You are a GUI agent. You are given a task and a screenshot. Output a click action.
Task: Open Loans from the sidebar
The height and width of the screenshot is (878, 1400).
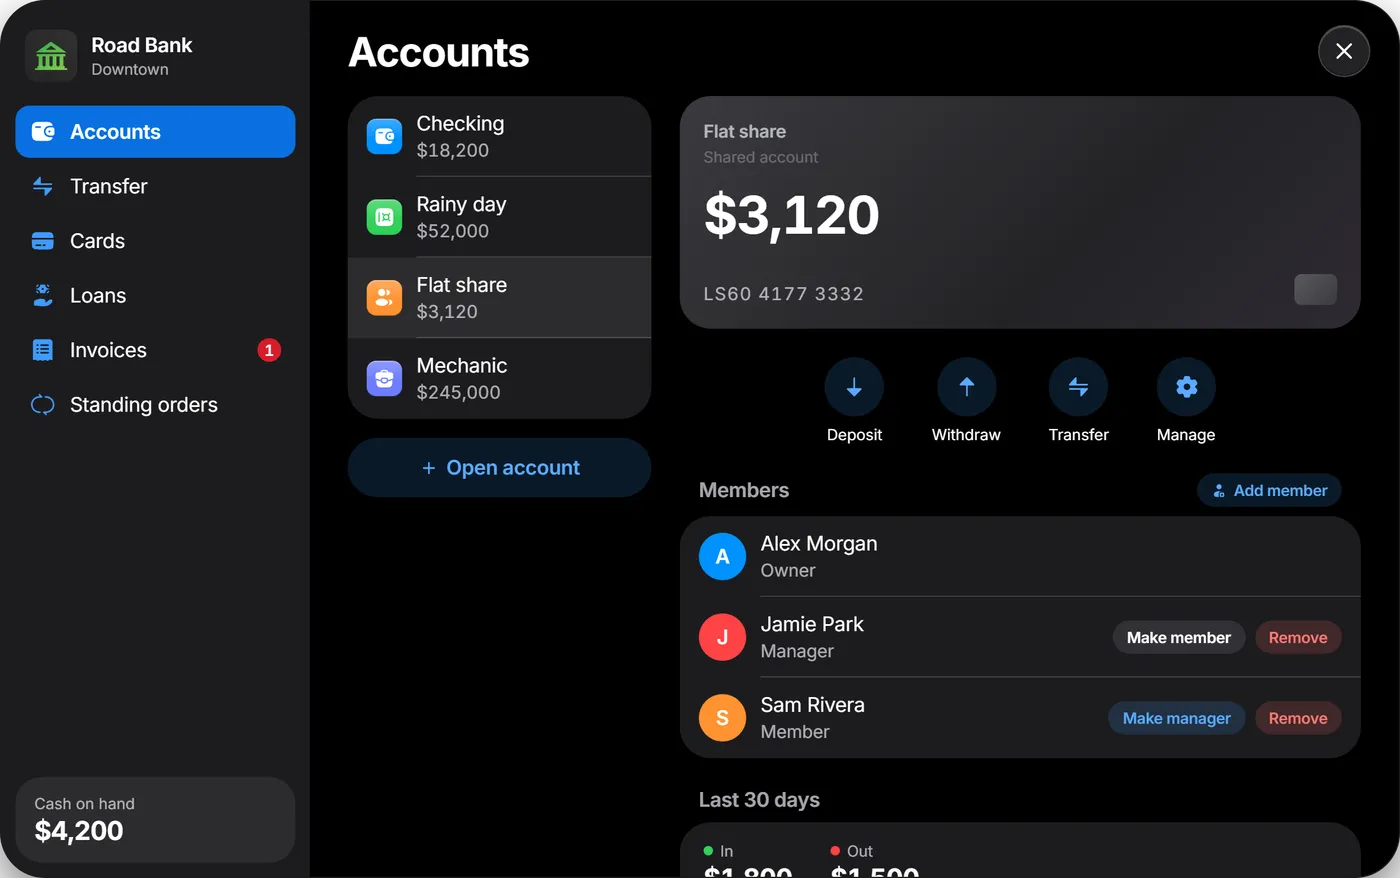[x=155, y=295]
